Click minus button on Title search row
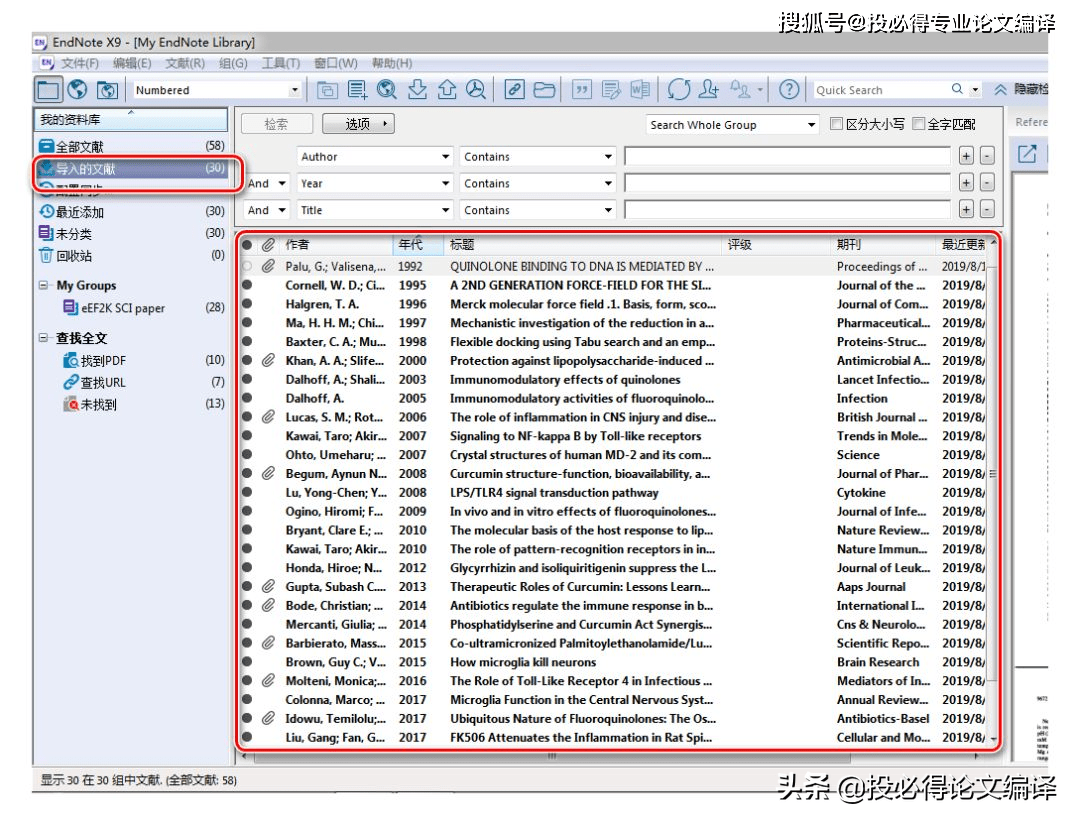Screen dimensions: 1080x825 point(987,209)
